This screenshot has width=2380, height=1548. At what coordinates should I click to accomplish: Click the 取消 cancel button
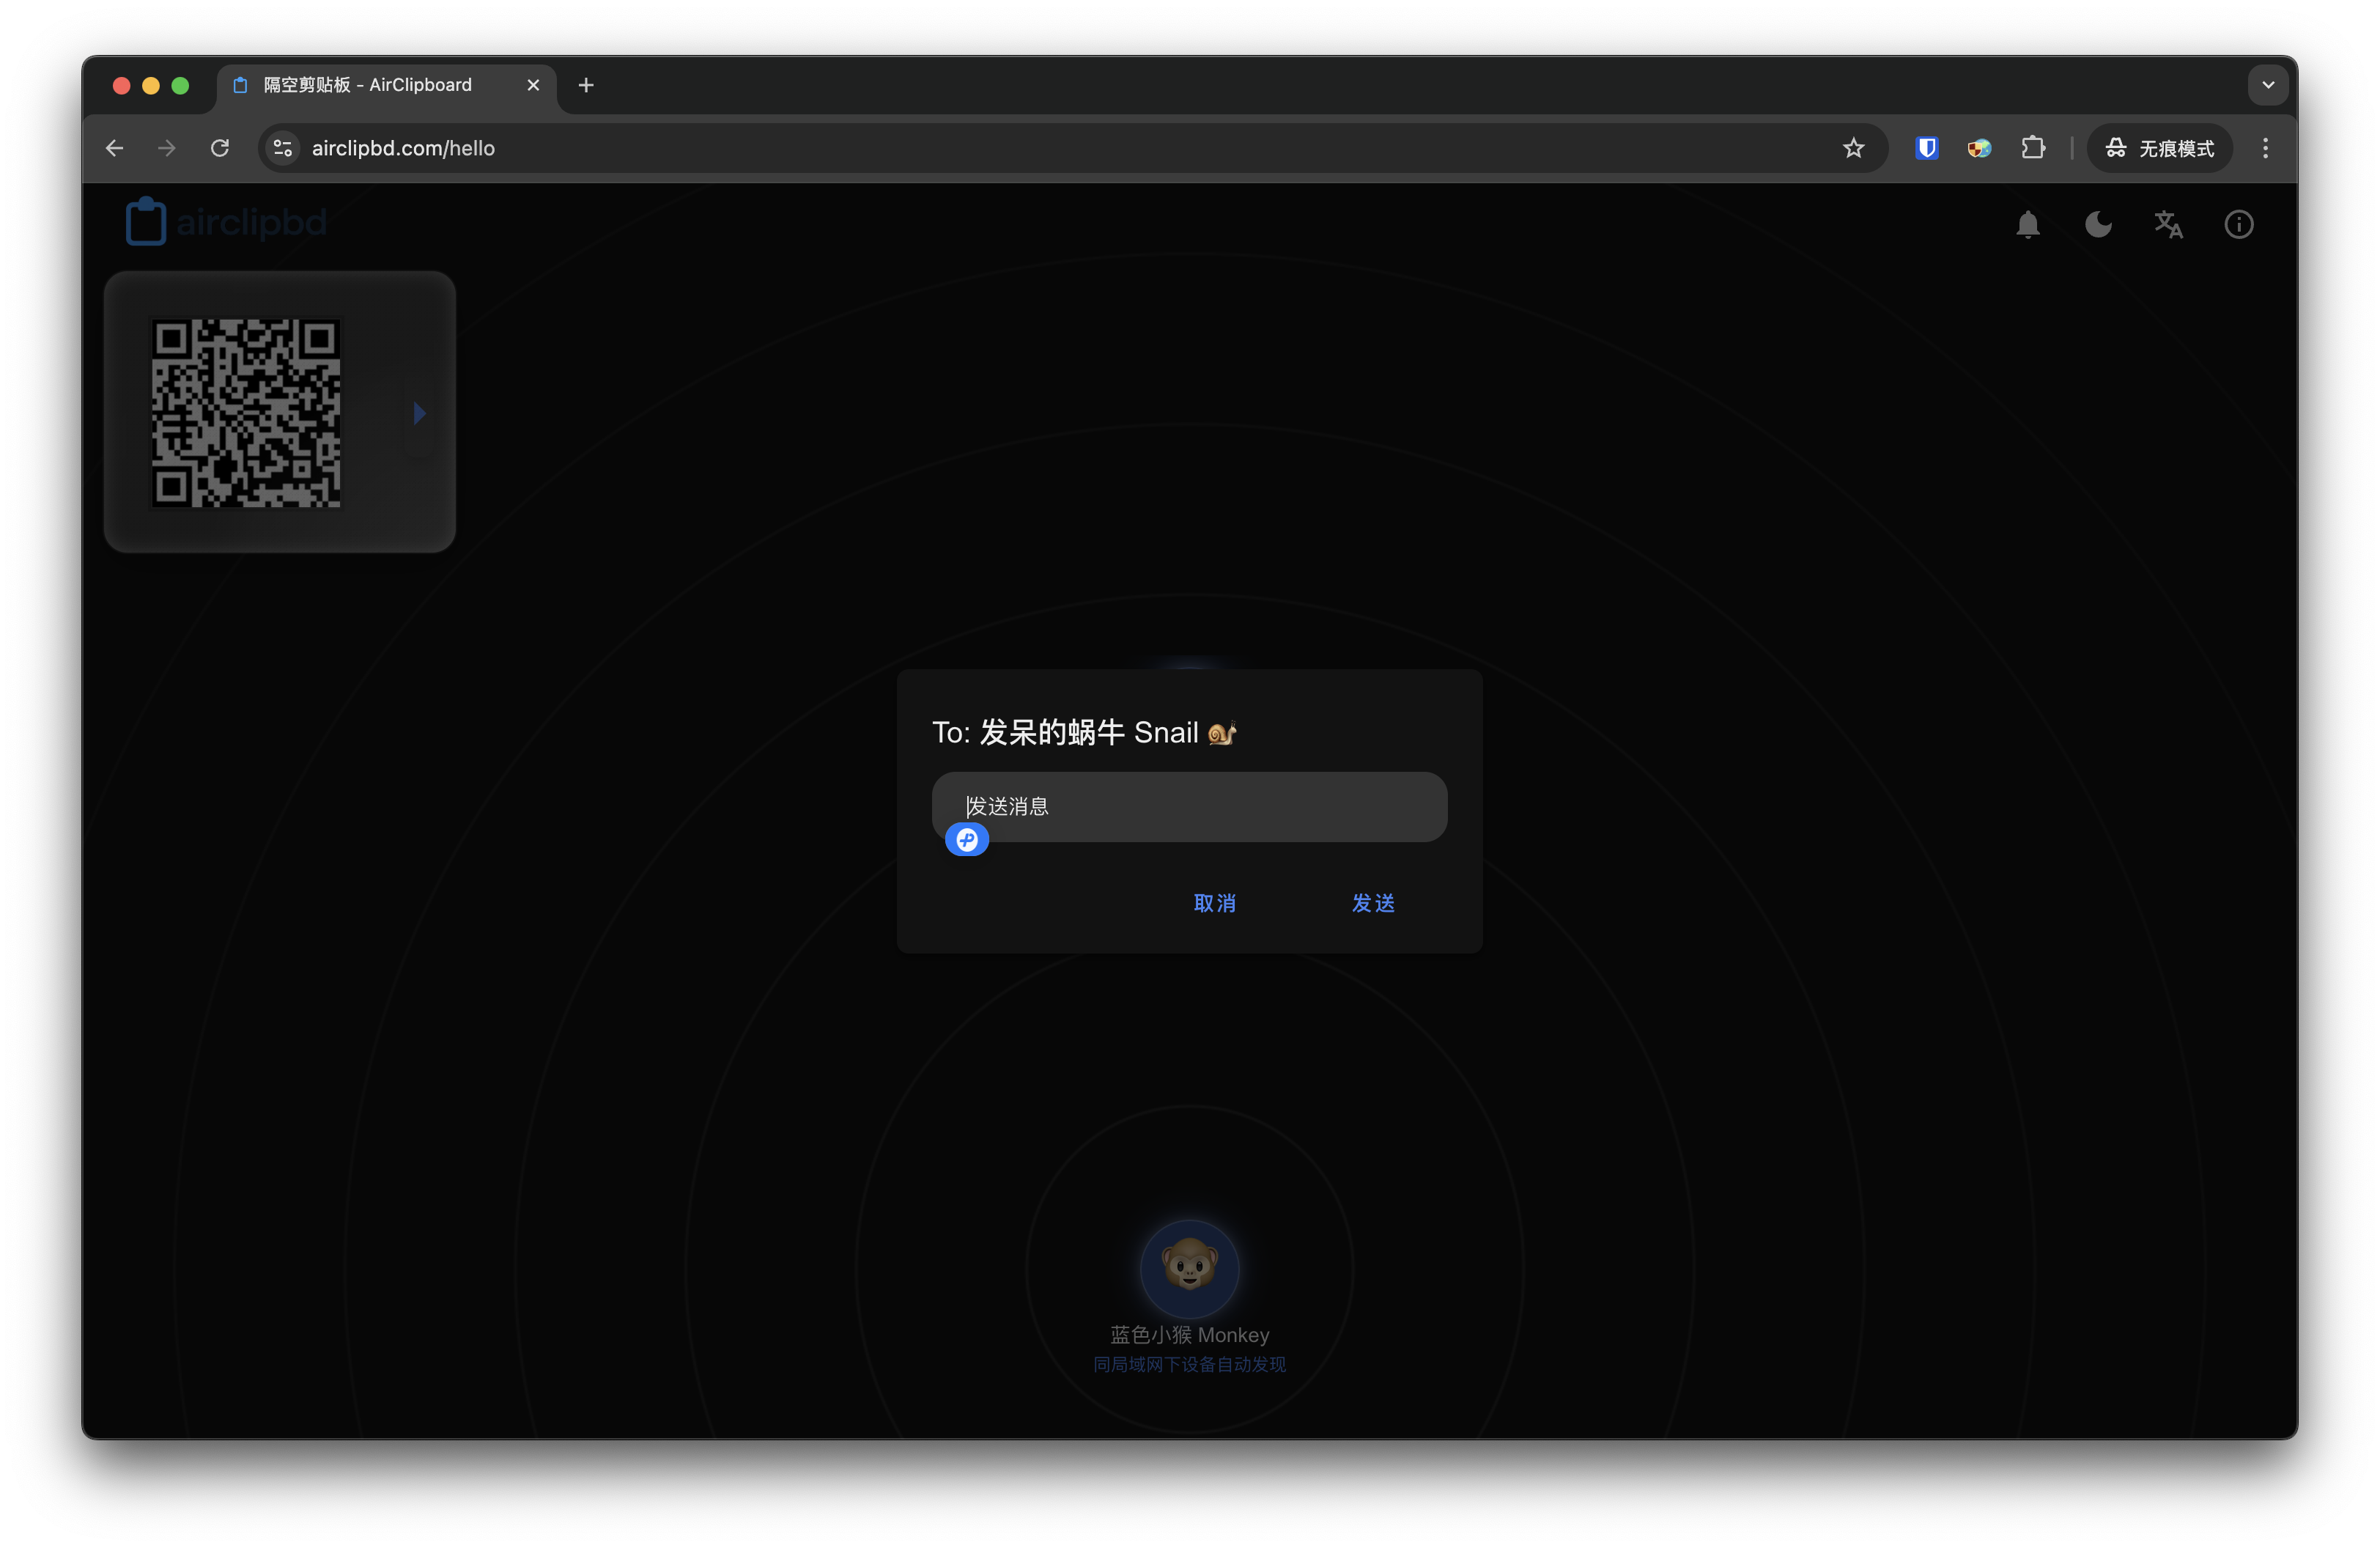click(1215, 903)
